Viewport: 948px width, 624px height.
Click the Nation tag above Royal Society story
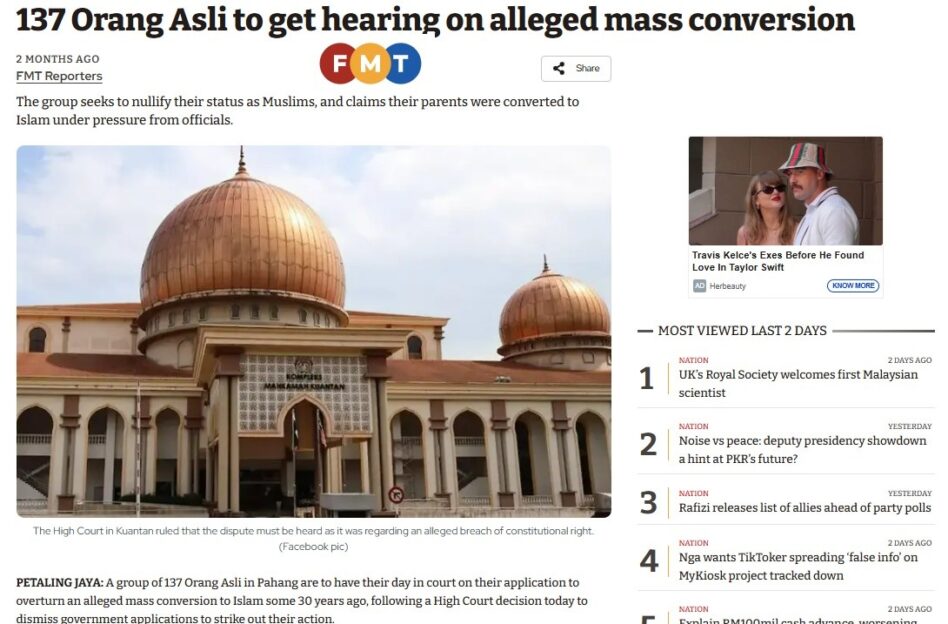[693, 360]
